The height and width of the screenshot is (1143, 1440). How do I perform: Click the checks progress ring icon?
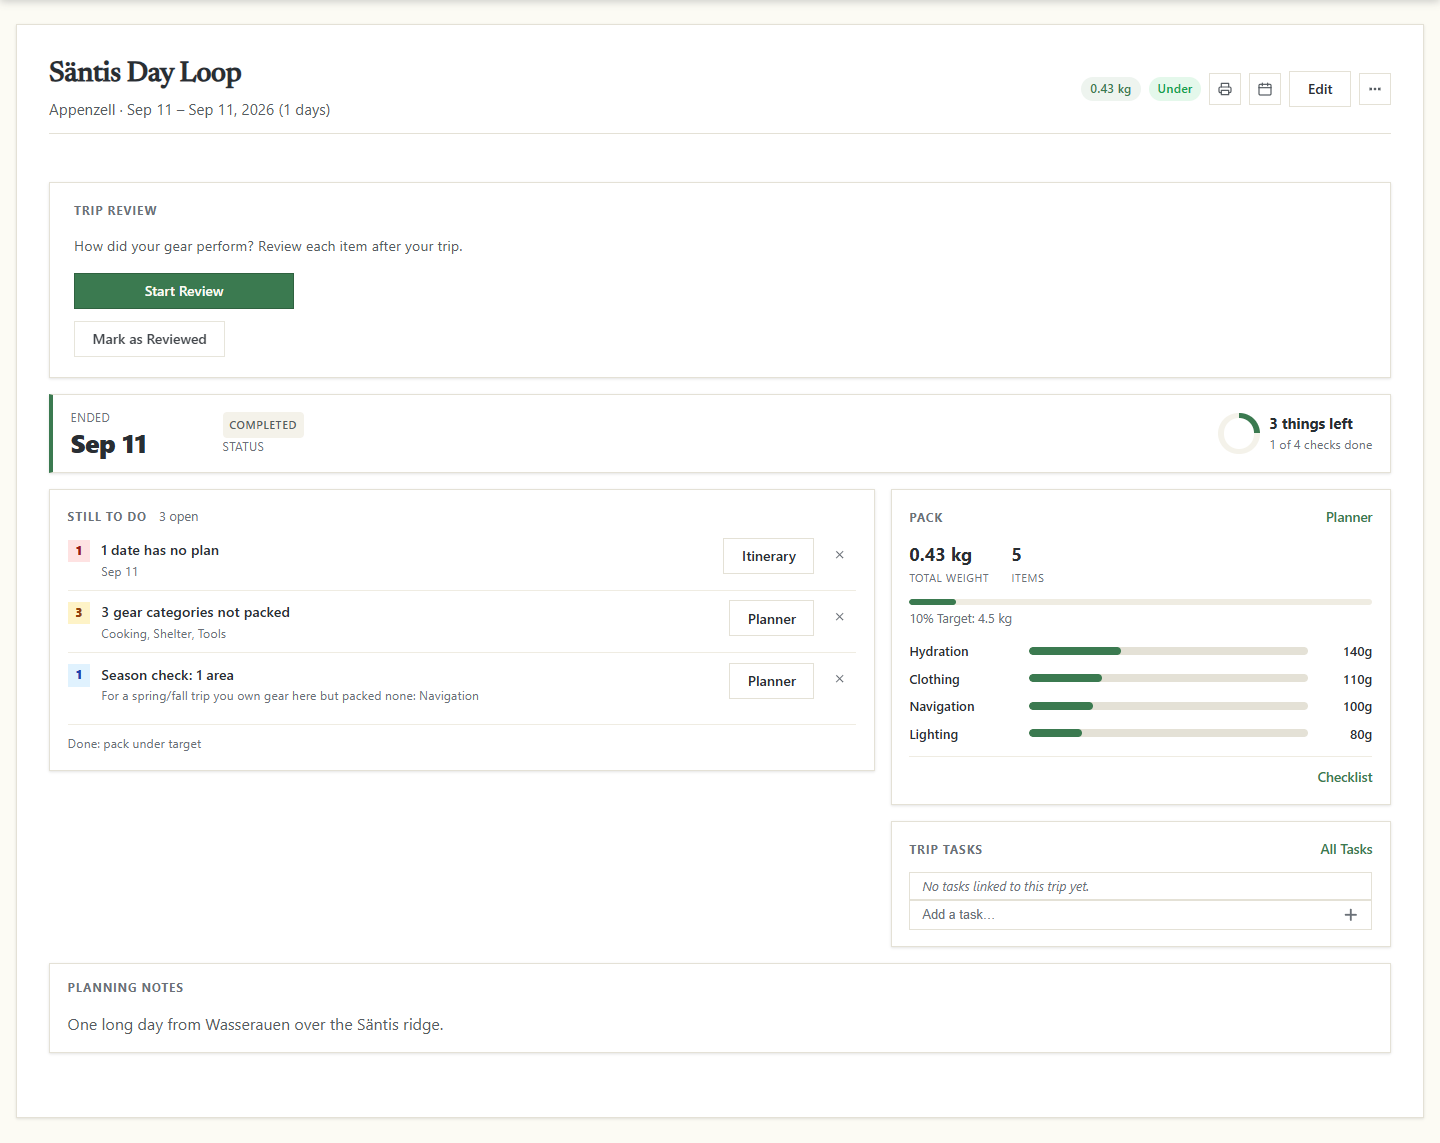[x=1239, y=434]
